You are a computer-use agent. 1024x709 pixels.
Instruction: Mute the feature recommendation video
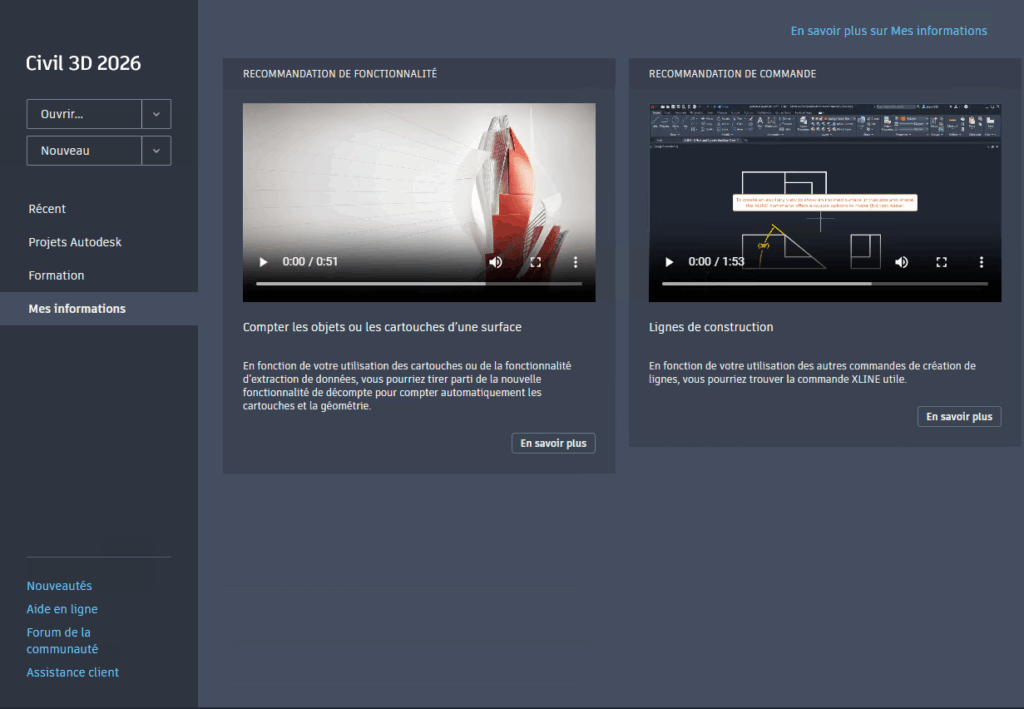click(495, 262)
